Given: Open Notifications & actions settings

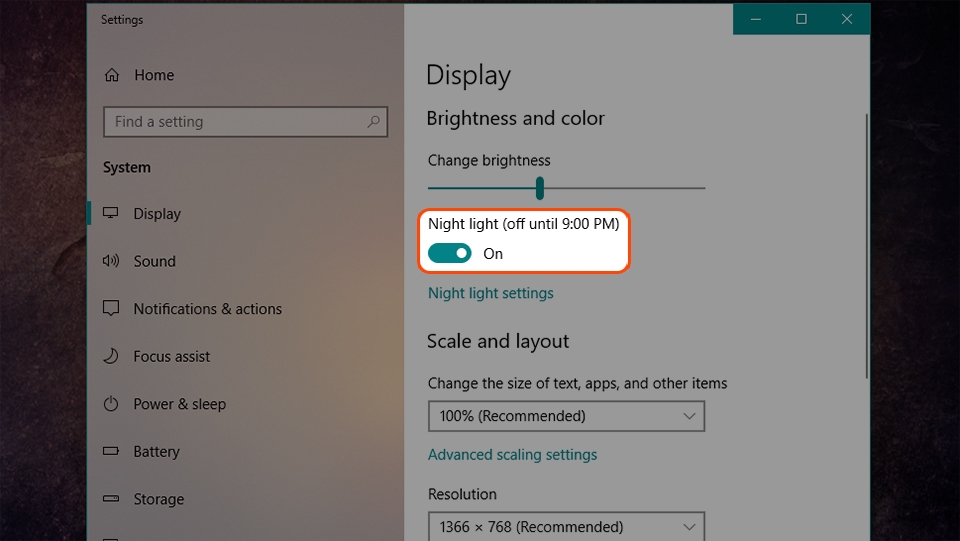Looking at the screenshot, I should tap(208, 309).
